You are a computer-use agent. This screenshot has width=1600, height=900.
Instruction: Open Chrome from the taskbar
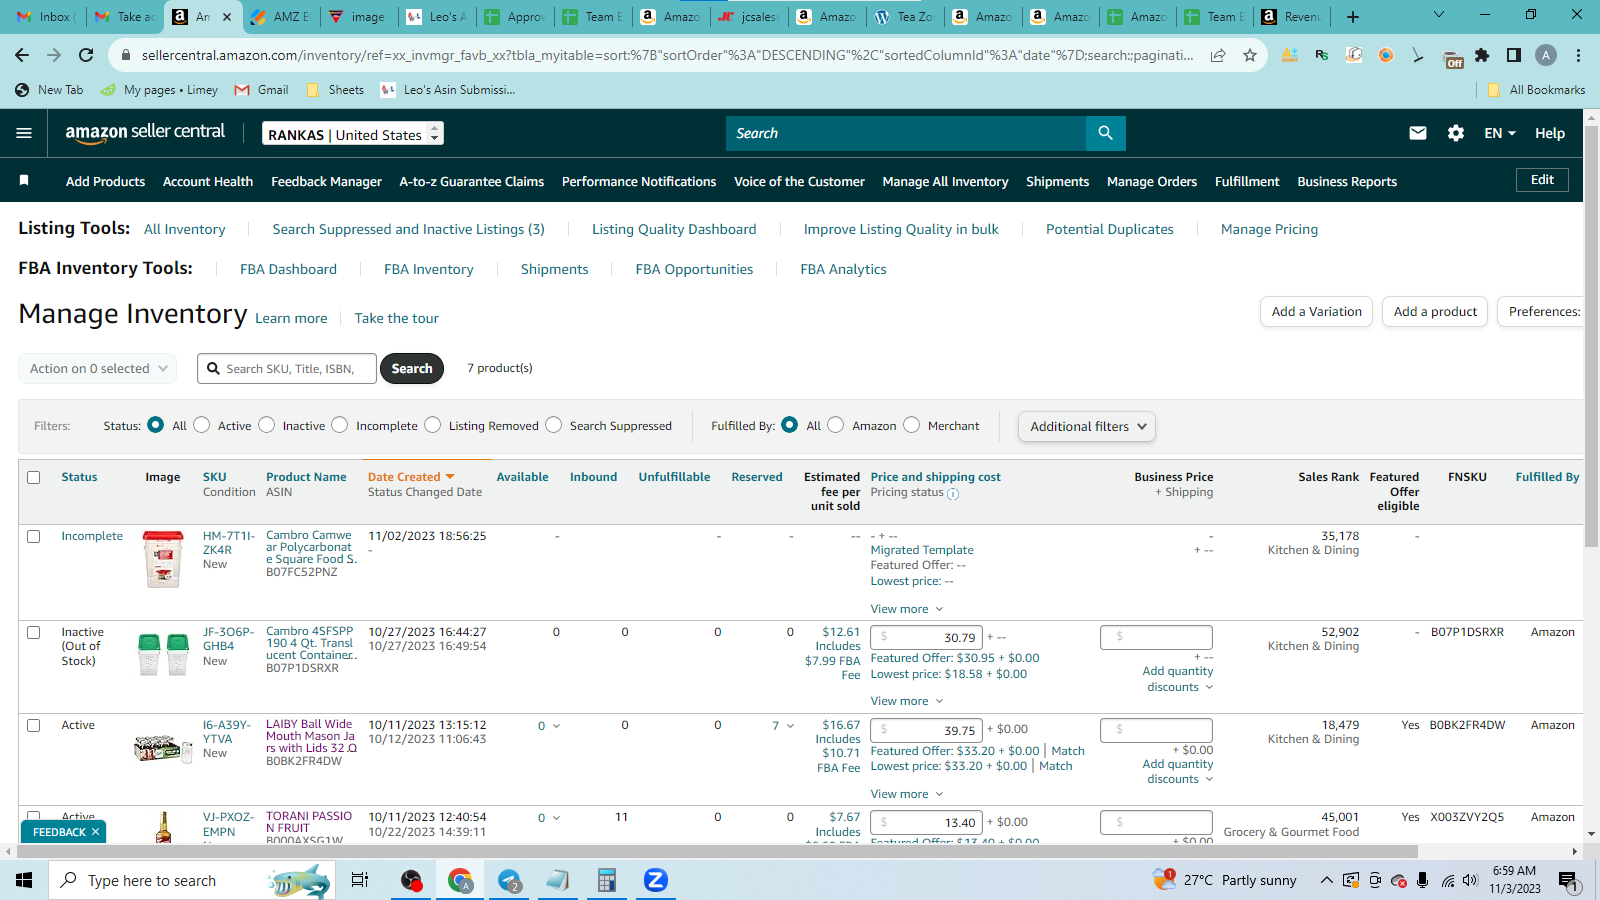click(460, 880)
